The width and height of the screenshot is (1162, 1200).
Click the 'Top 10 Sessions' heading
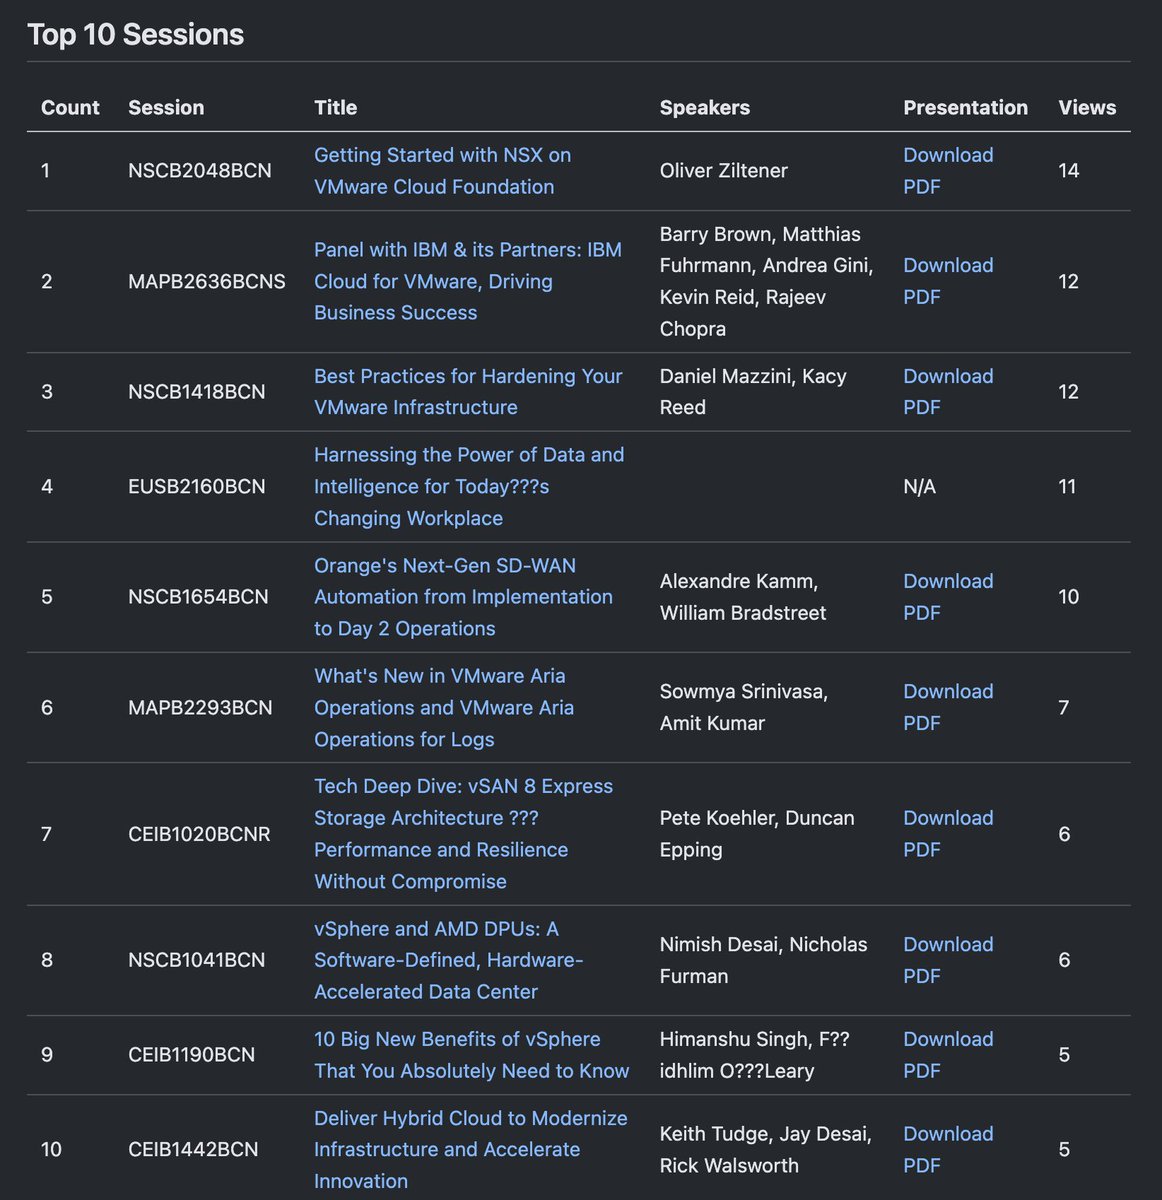point(136,34)
